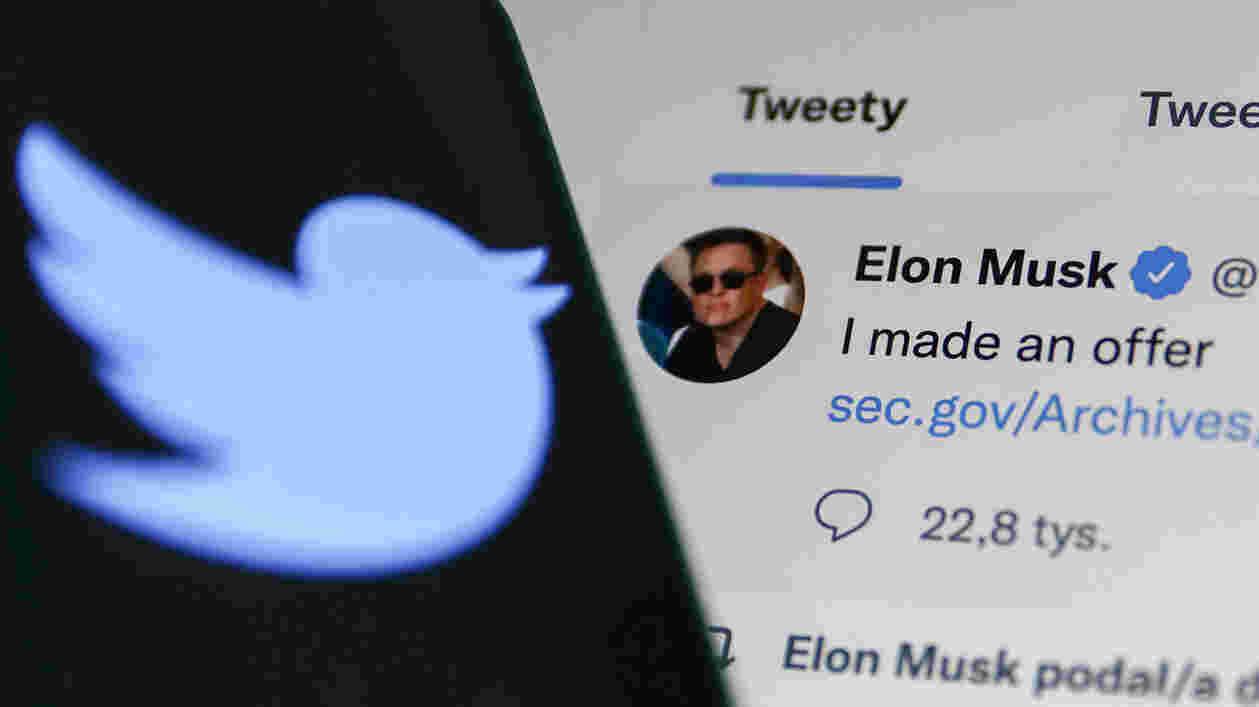Click the word 'Archives' in the blue link

coord(1141,417)
